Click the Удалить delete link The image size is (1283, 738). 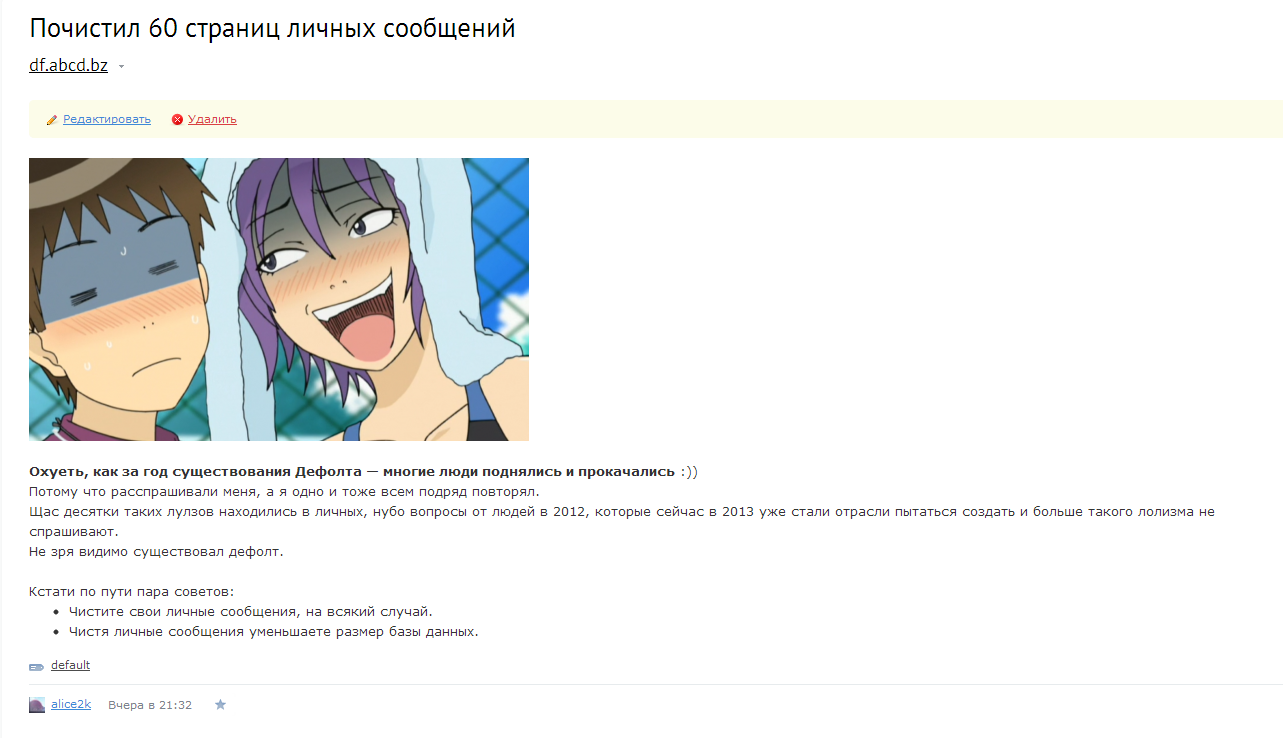click(x=212, y=119)
